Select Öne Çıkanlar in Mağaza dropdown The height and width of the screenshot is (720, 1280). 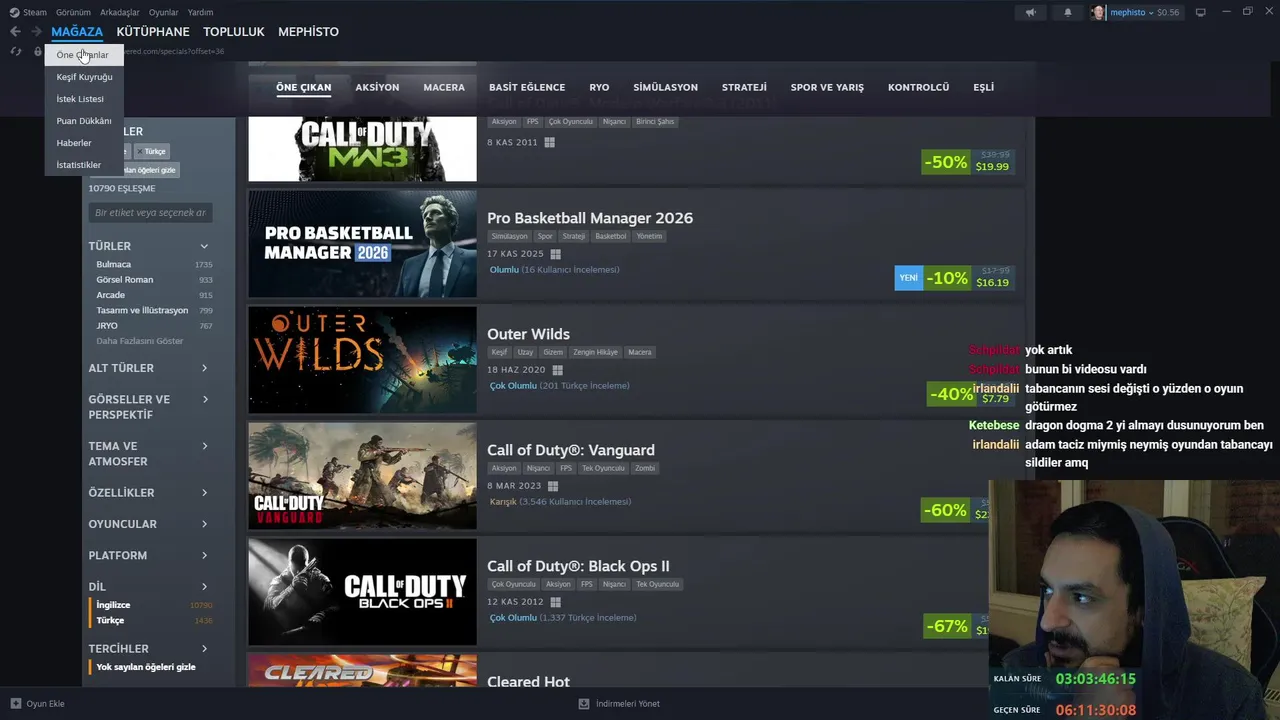pyautogui.click(x=83, y=55)
